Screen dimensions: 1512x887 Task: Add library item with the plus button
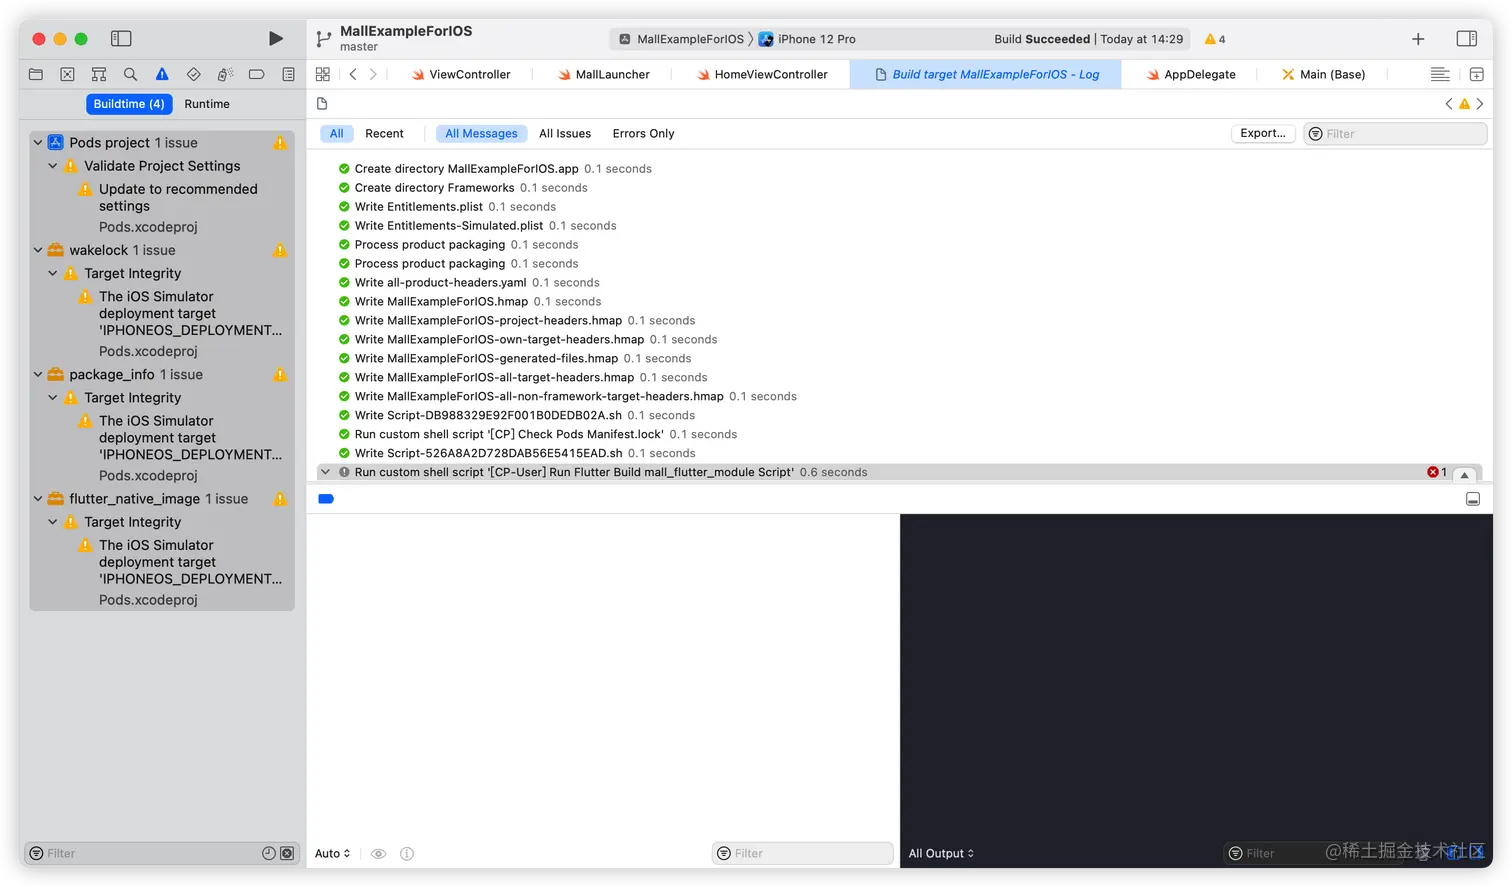tap(1418, 39)
